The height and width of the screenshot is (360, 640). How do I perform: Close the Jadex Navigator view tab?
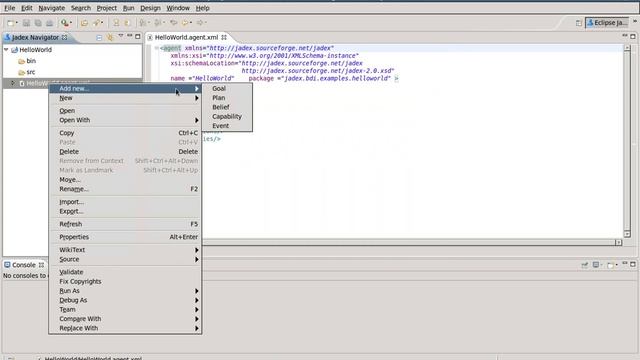pyautogui.click(x=64, y=37)
